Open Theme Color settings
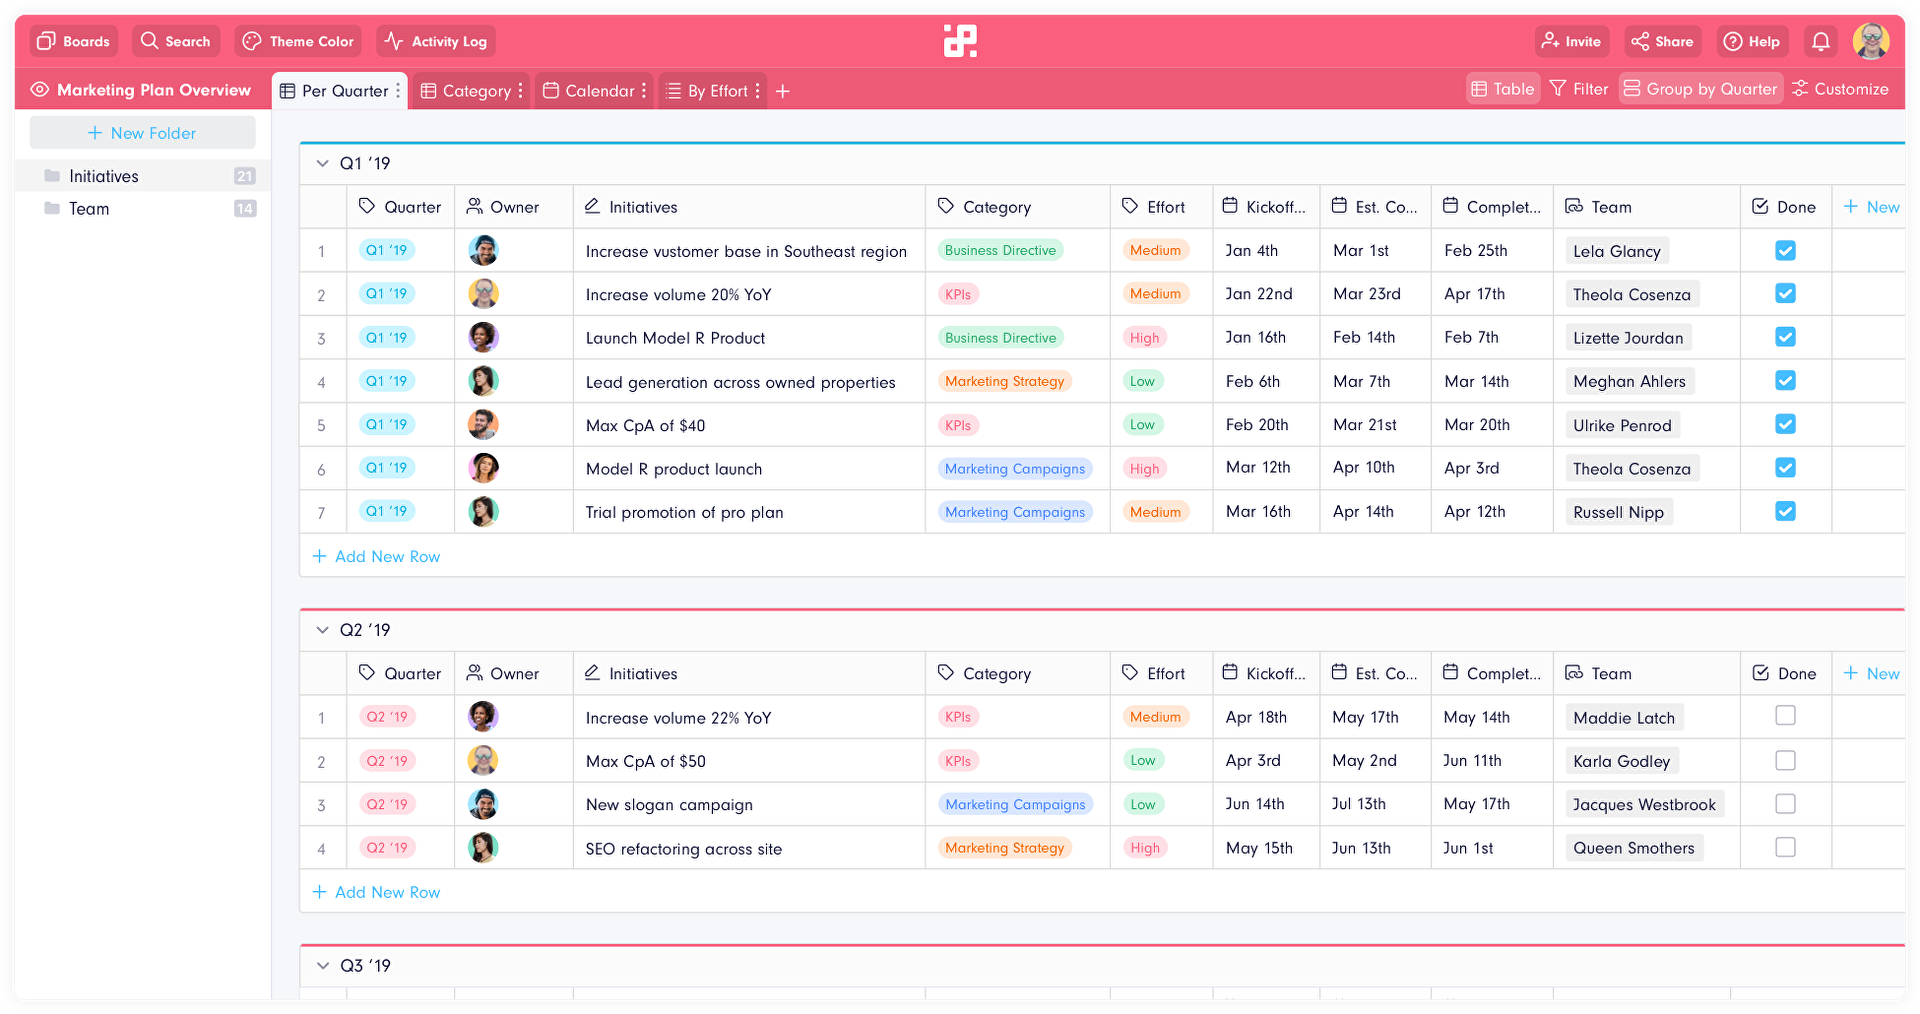 coord(297,41)
